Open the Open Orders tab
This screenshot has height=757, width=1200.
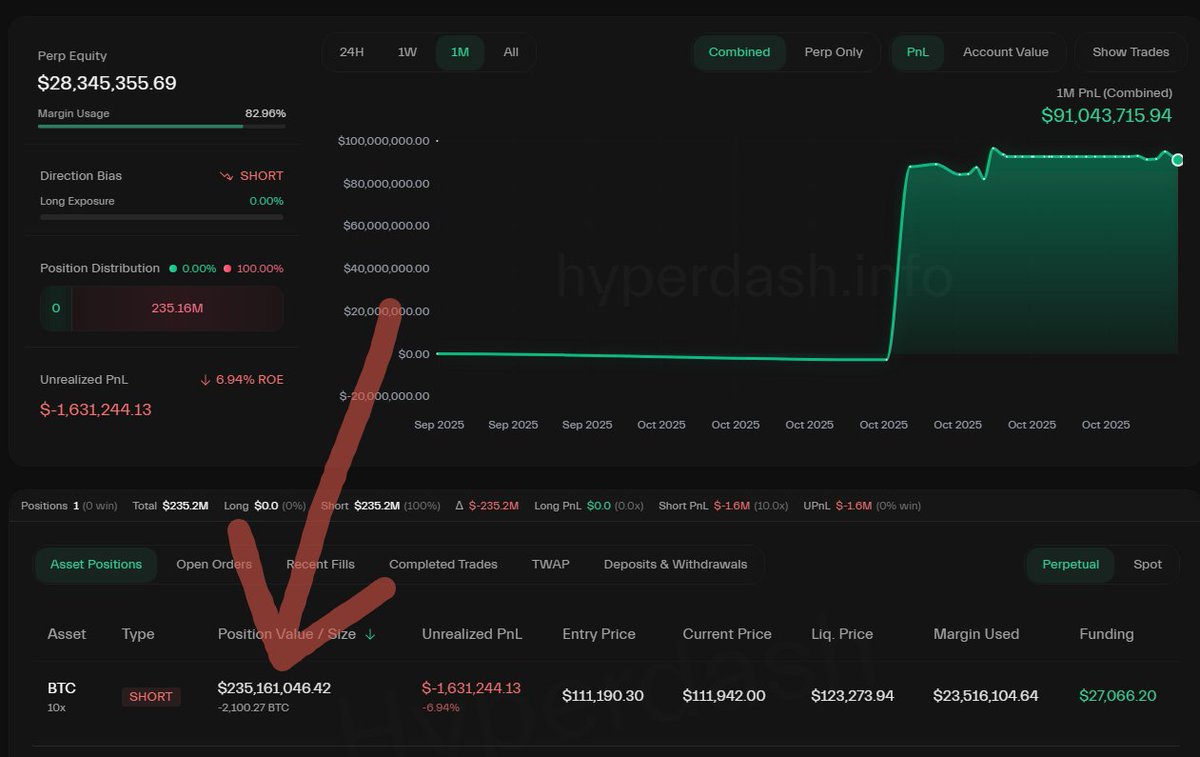coord(214,564)
